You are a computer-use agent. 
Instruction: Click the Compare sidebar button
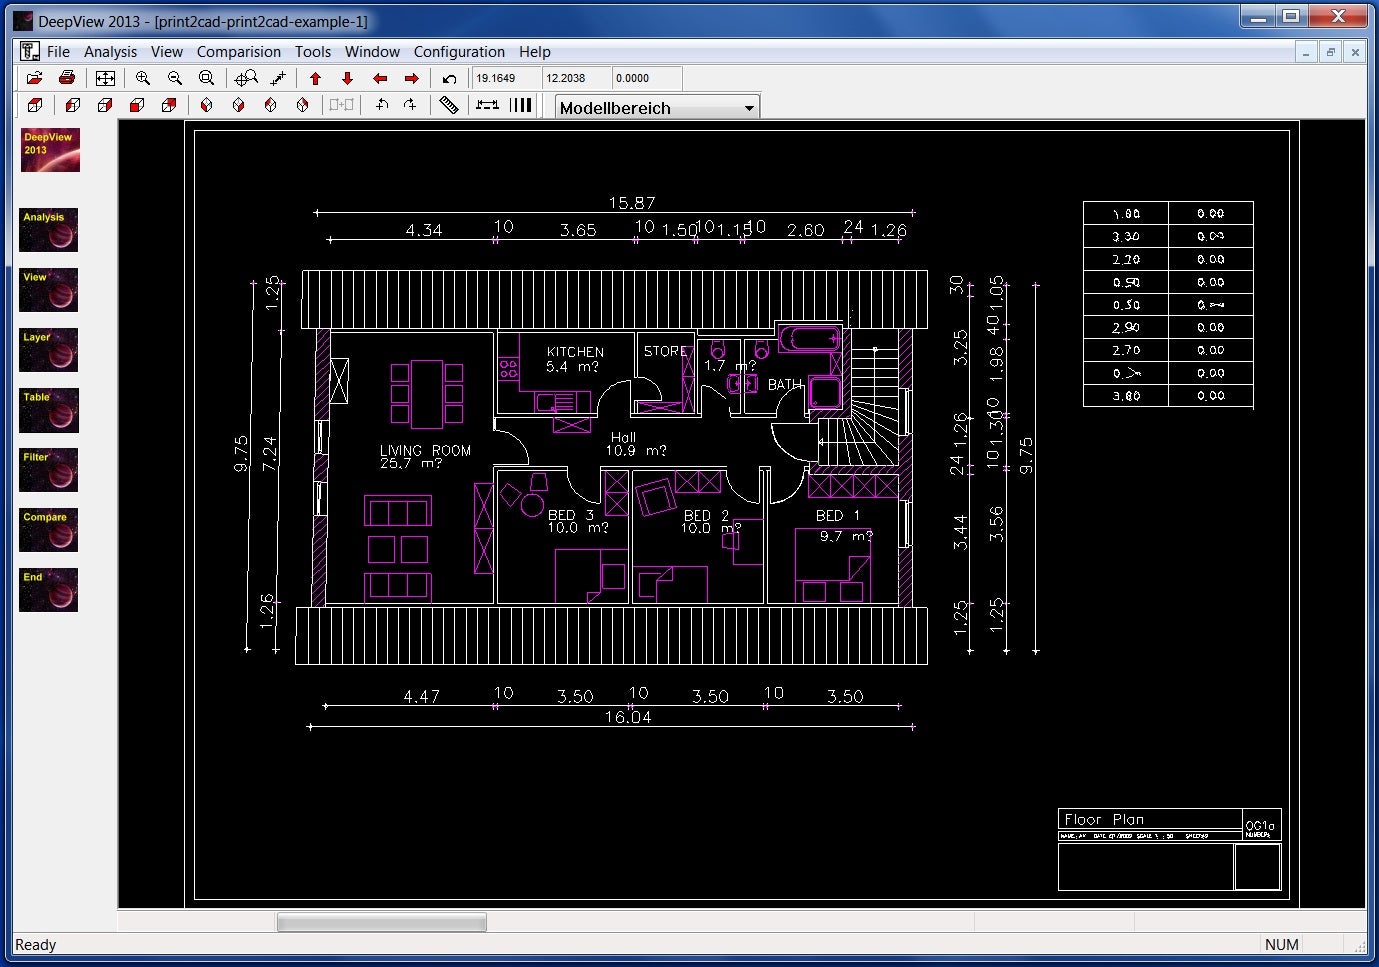(x=48, y=530)
